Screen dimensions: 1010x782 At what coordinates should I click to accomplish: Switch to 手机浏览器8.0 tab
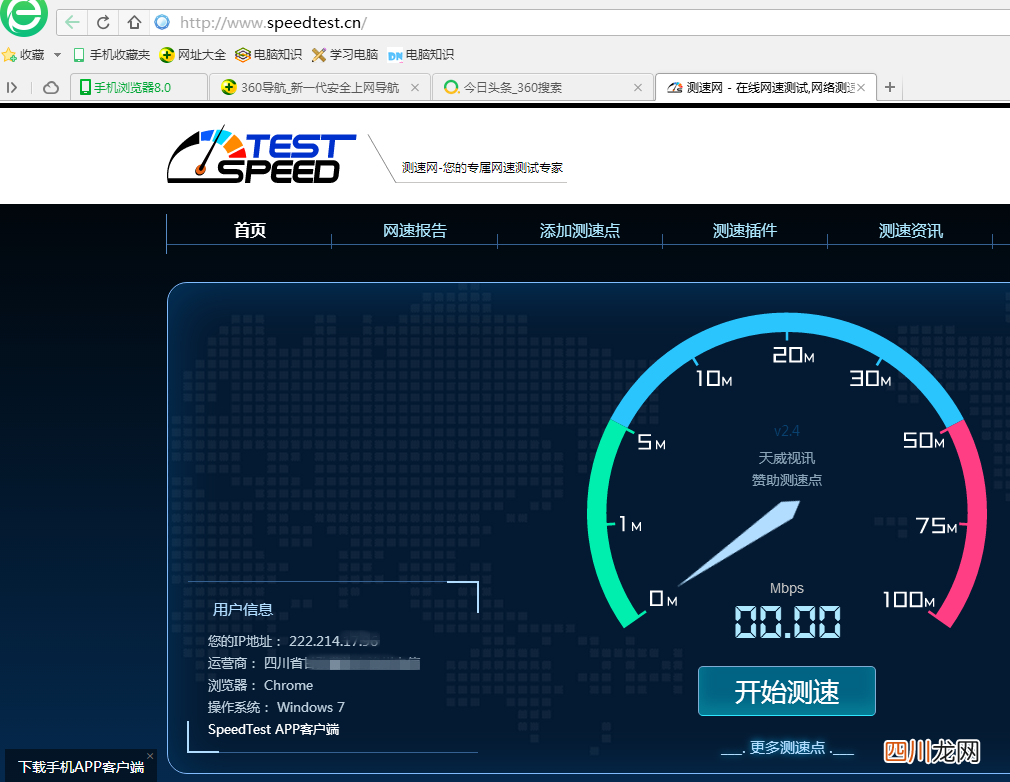[x=138, y=87]
